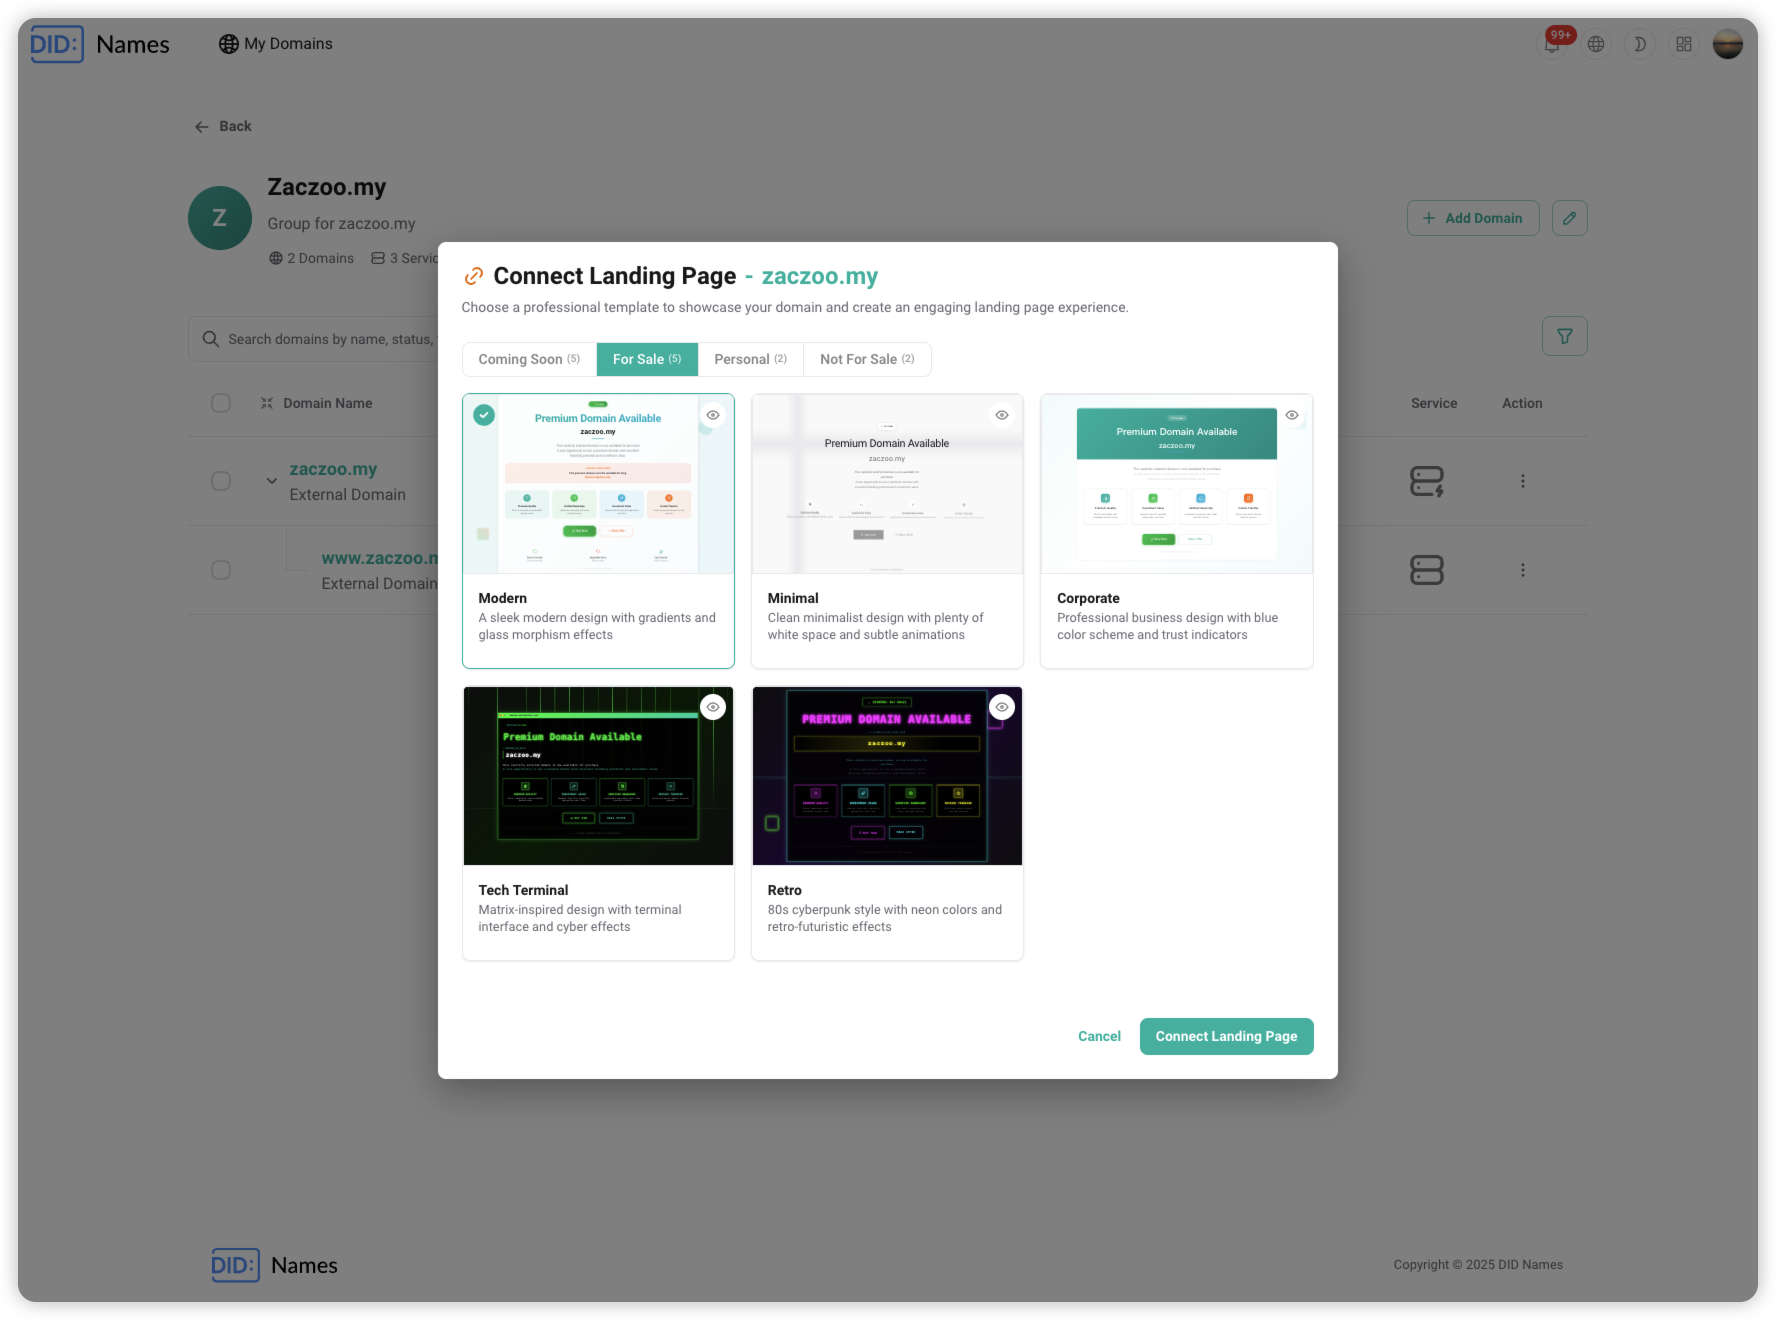Click the edit pencil icon beside Add Domain
The height and width of the screenshot is (1320, 1776).
coord(1569,218)
